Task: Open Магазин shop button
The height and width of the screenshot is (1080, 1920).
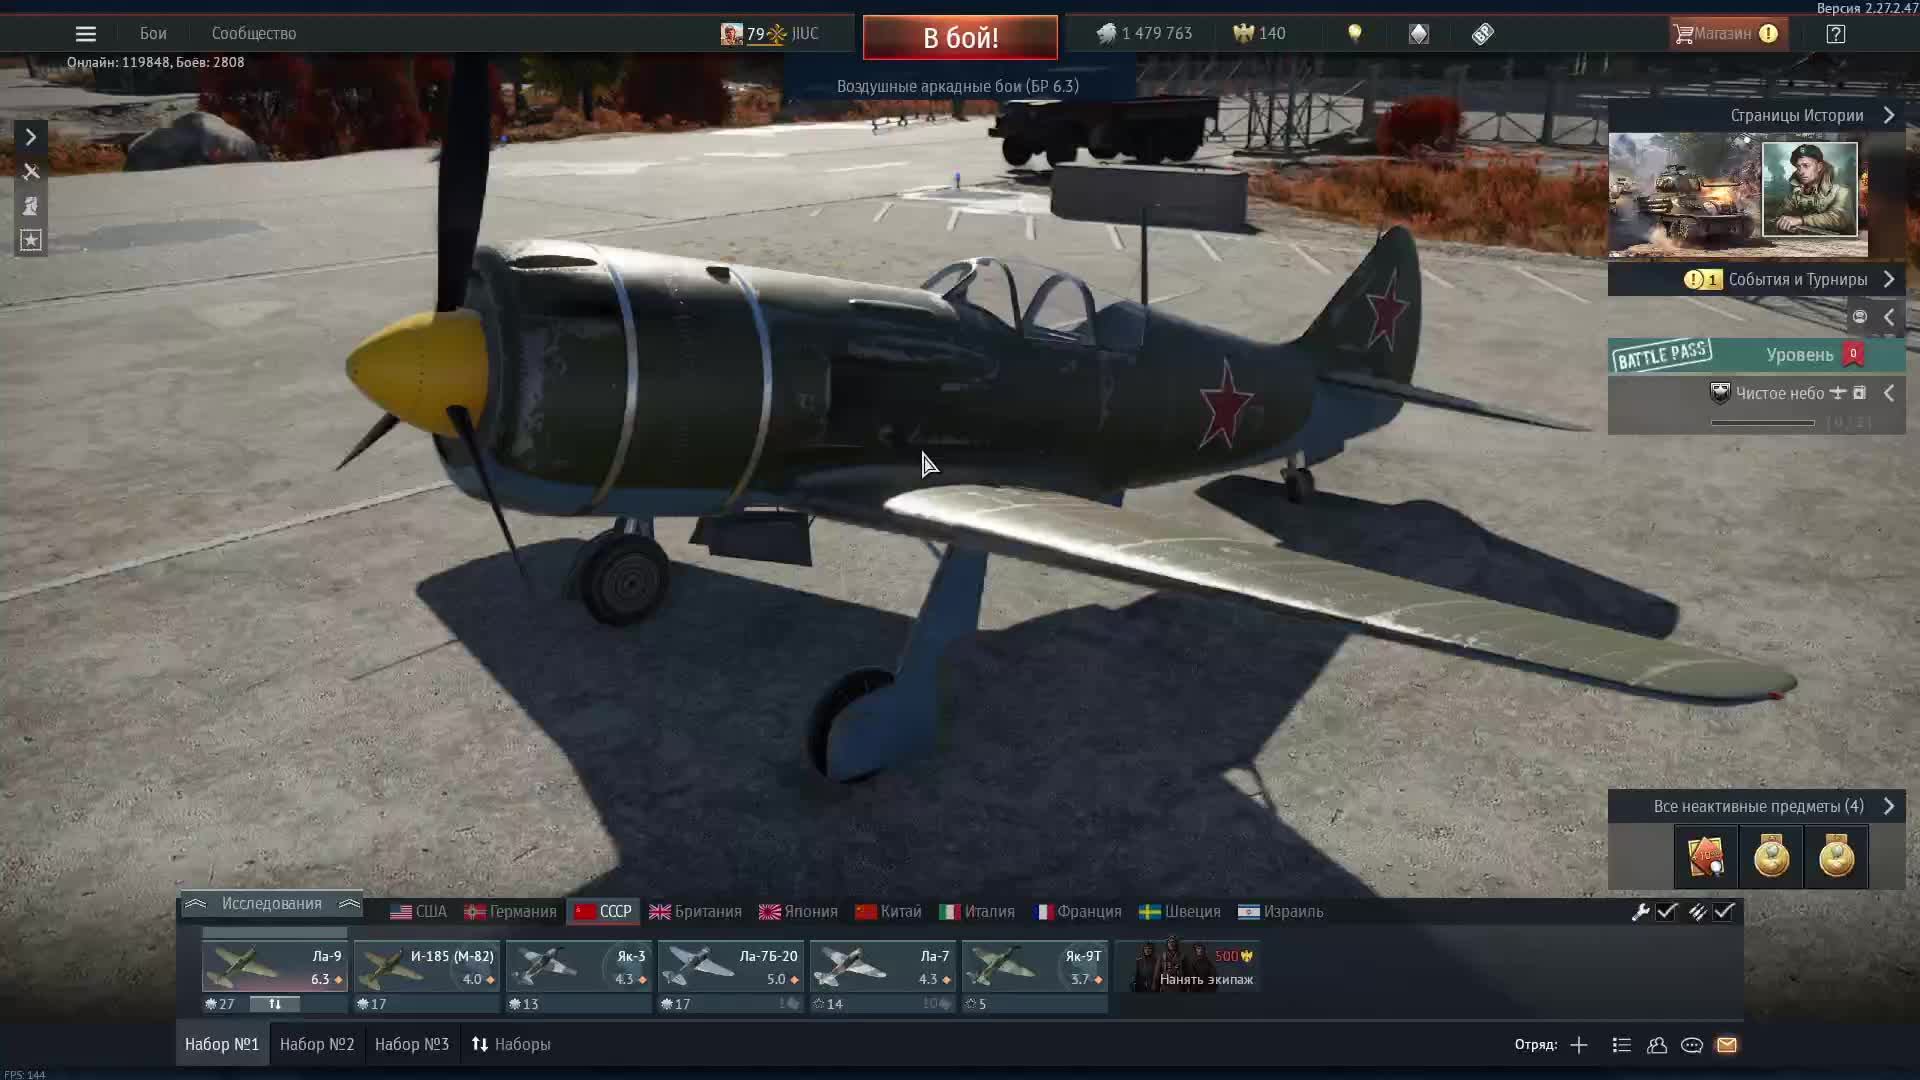Action: pos(1722,34)
